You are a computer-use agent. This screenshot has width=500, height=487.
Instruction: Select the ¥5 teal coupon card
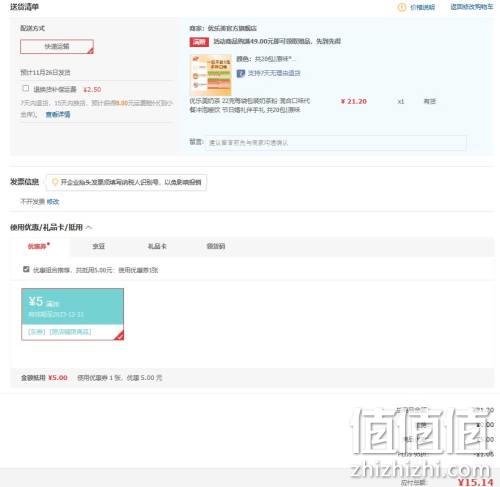72,314
